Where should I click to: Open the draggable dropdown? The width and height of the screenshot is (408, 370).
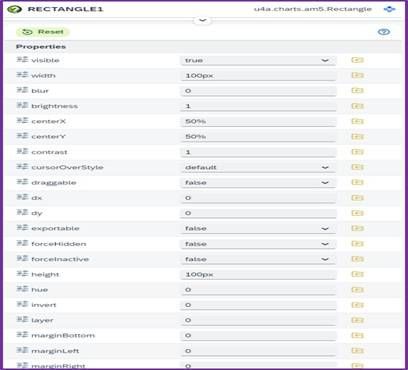coord(258,183)
